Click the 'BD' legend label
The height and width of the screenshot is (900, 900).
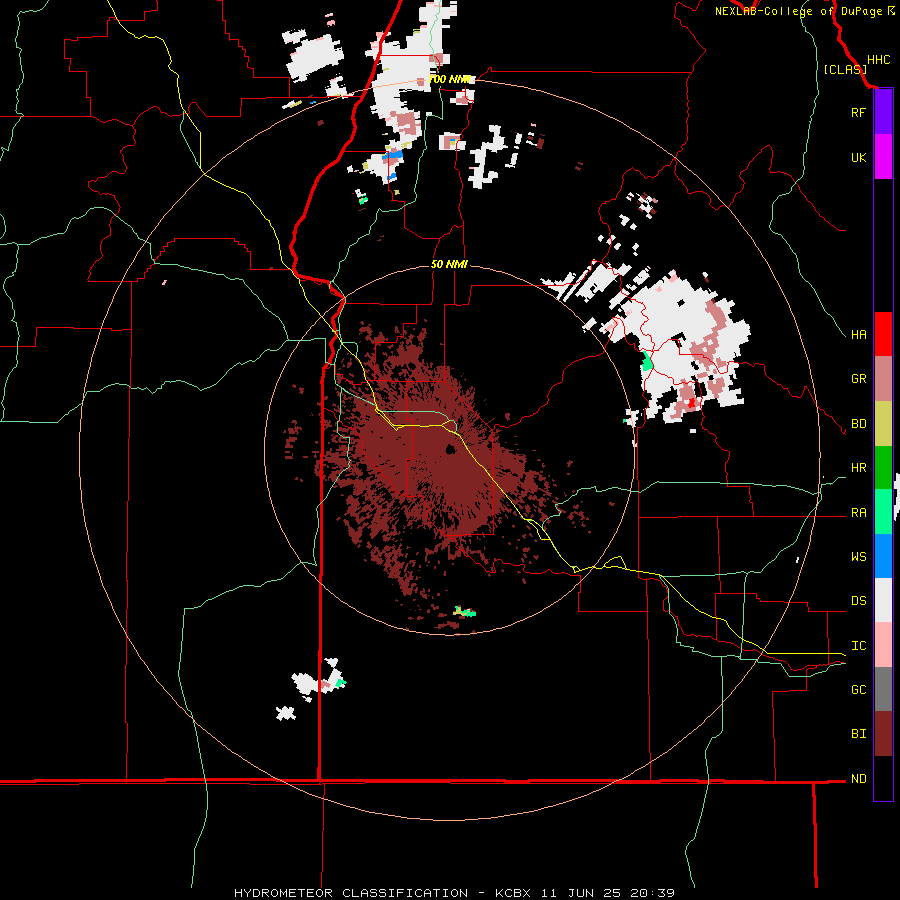(858, 424)
